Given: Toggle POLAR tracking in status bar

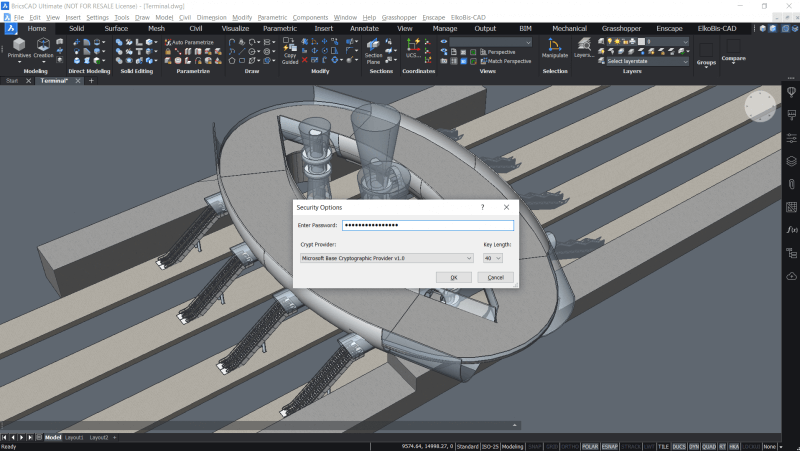Looking at the screenshot, I should coord(589,446).
